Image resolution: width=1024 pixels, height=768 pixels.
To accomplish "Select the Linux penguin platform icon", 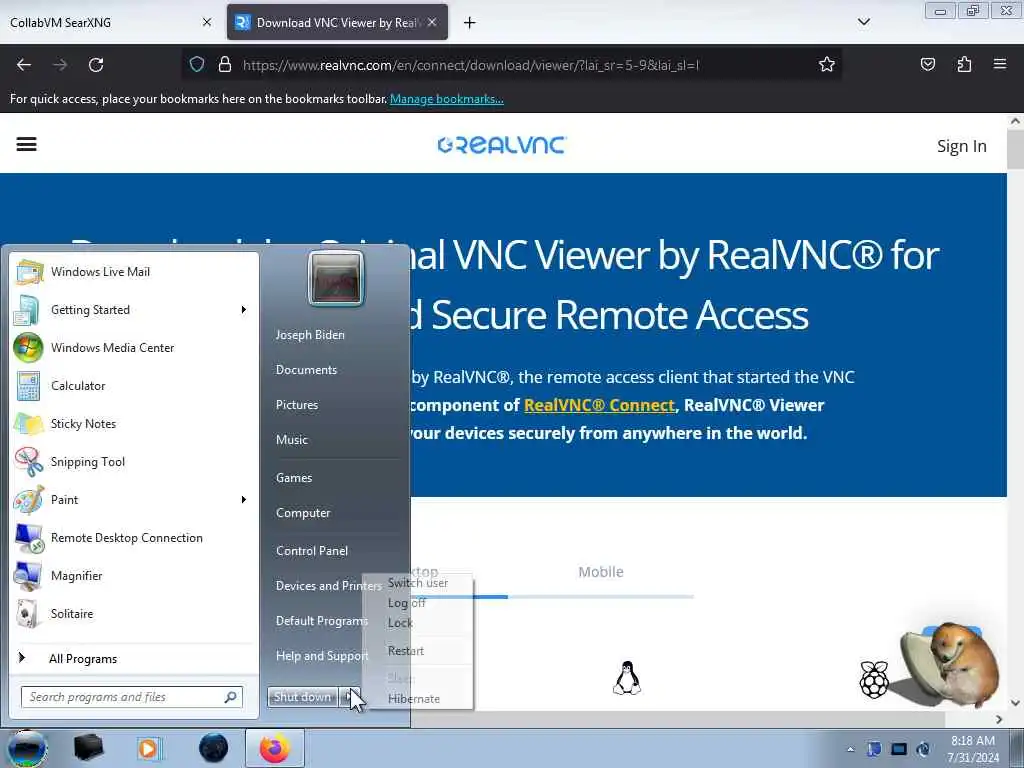I will tap(627, 678).
